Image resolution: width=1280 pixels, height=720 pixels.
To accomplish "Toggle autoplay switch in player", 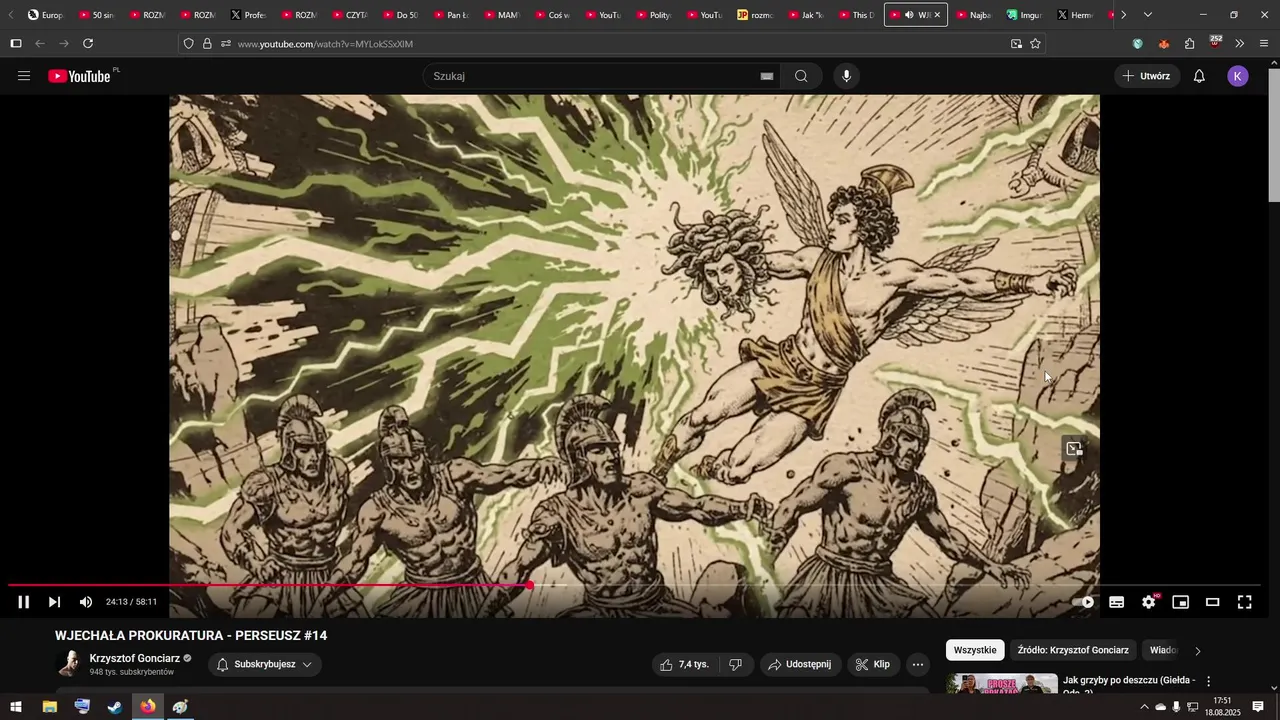I will (1084, 602).
